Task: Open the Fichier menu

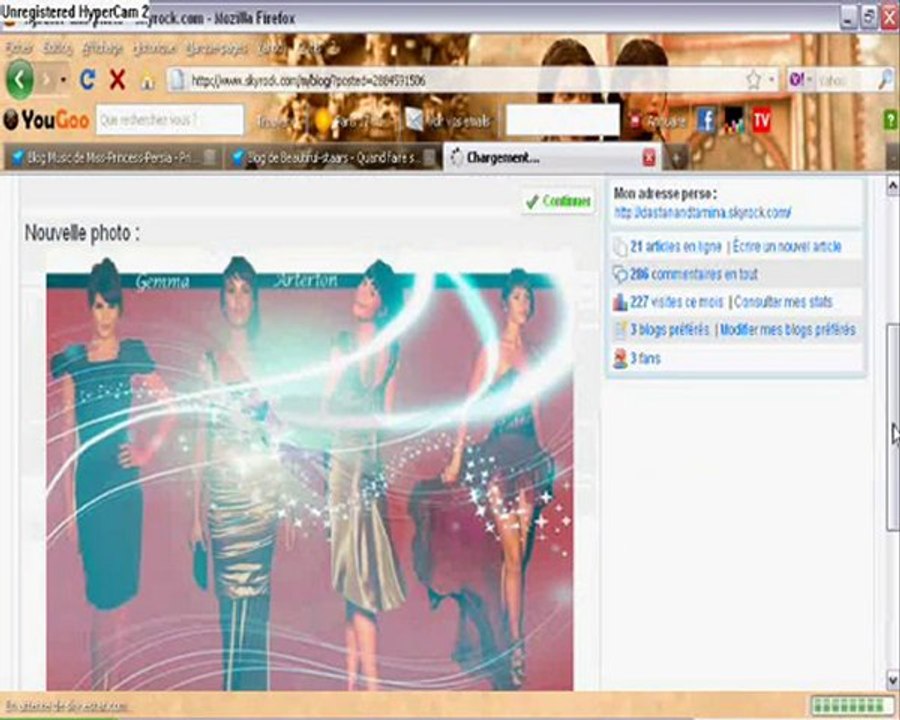Action: (x=19, y=49)
